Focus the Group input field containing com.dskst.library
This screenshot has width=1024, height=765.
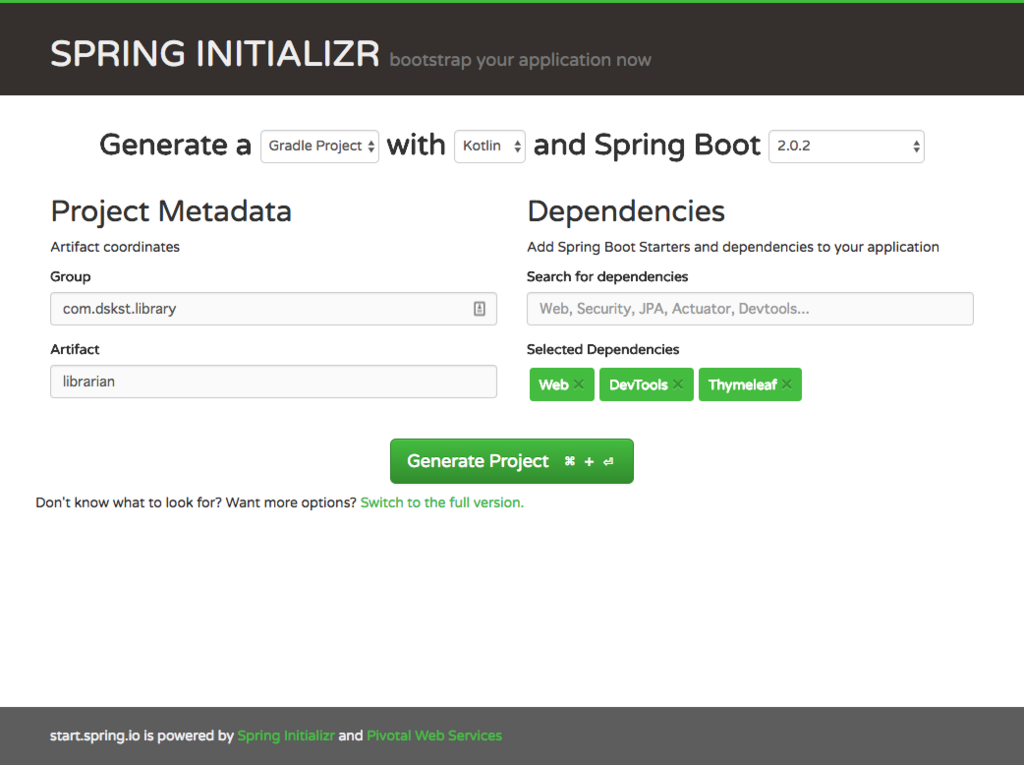click(x=274, y=309)
